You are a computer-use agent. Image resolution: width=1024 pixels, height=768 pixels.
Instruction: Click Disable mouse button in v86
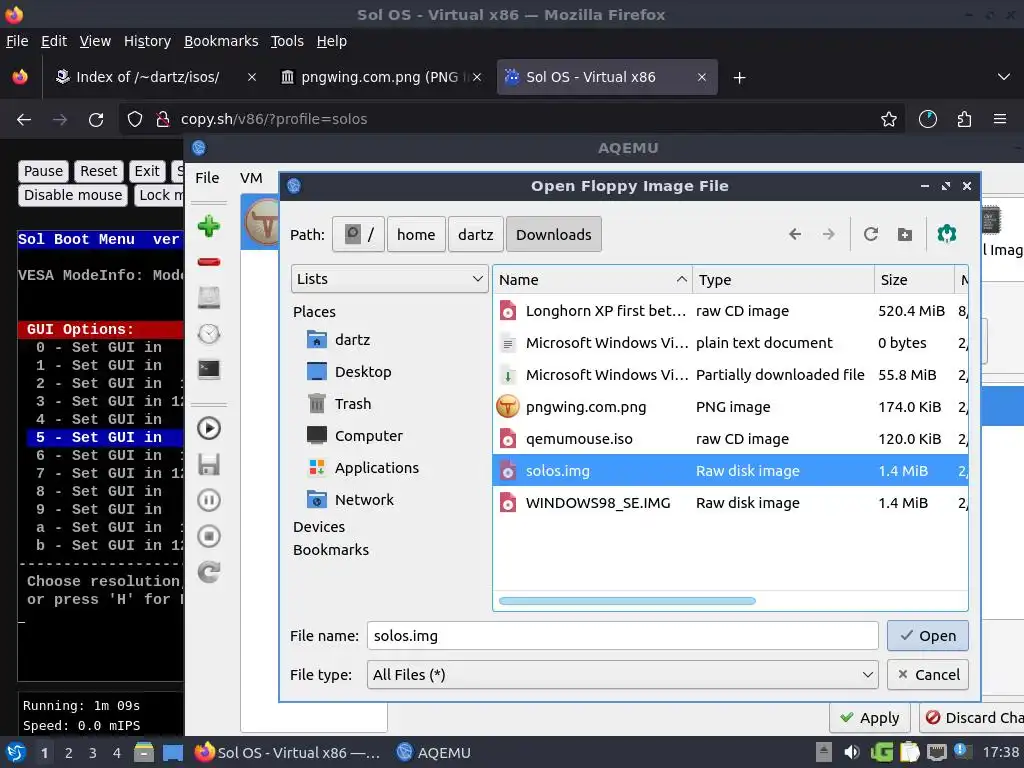[x=72, y=195]
